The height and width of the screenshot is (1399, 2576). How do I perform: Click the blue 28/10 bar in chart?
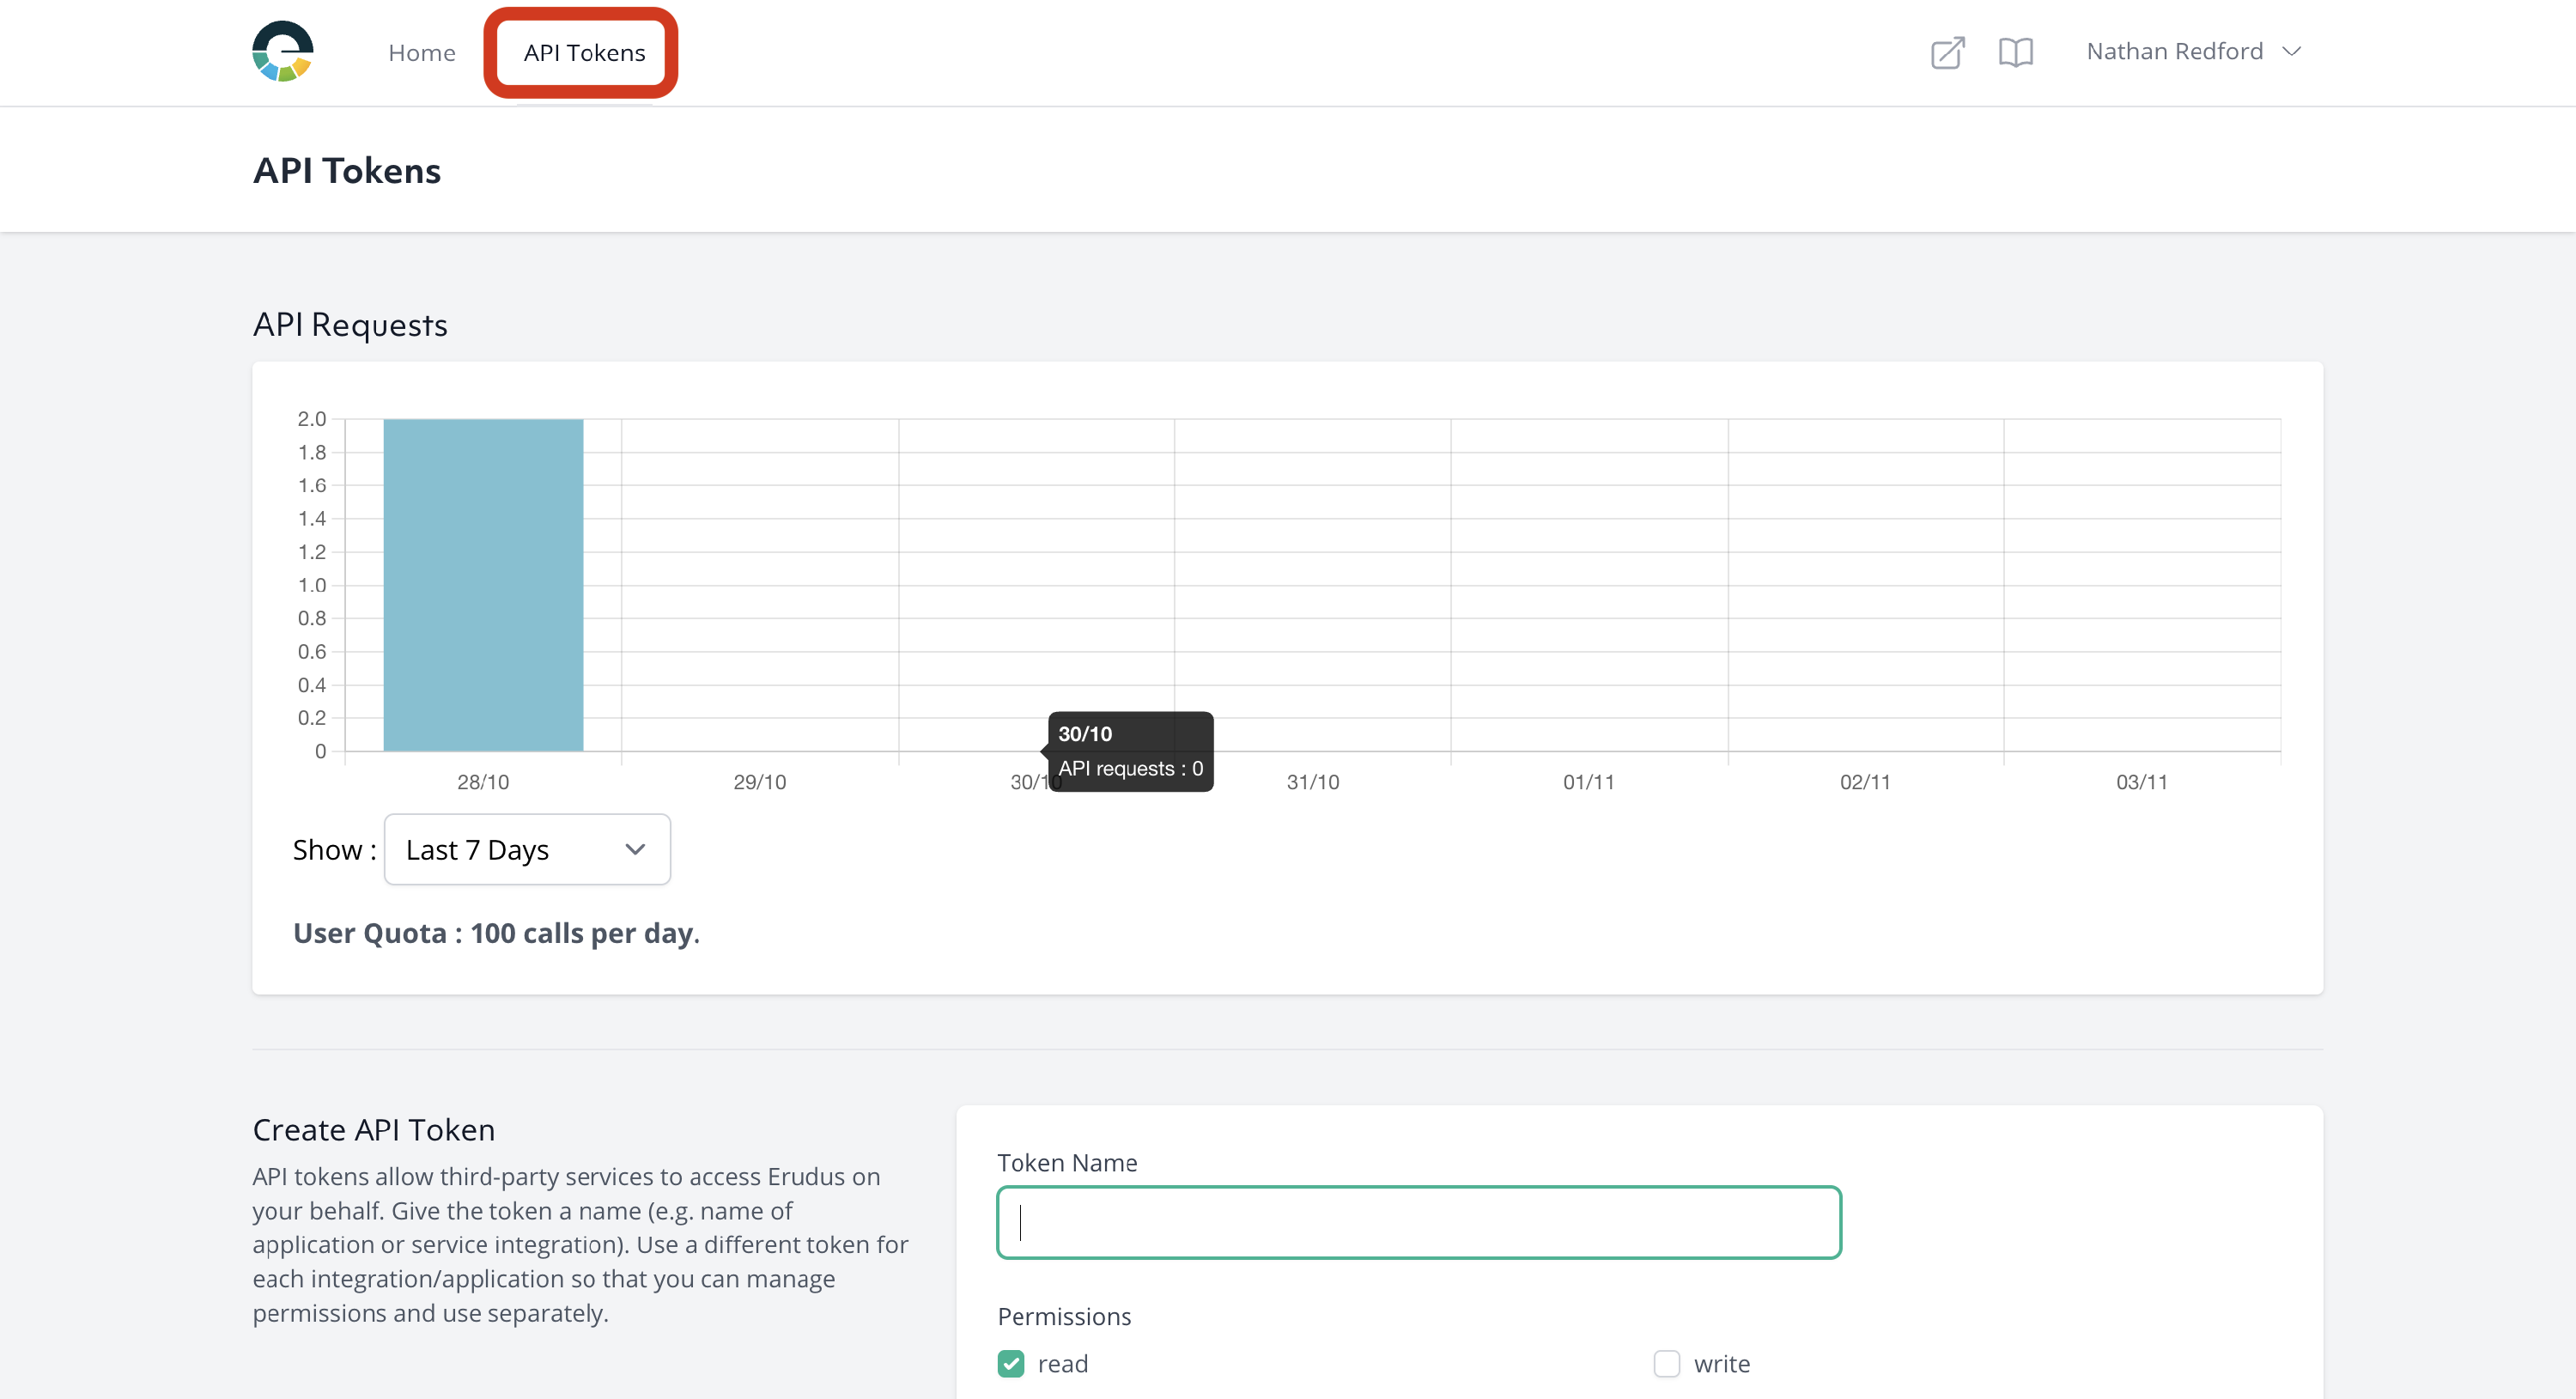[x=483, y=585]
